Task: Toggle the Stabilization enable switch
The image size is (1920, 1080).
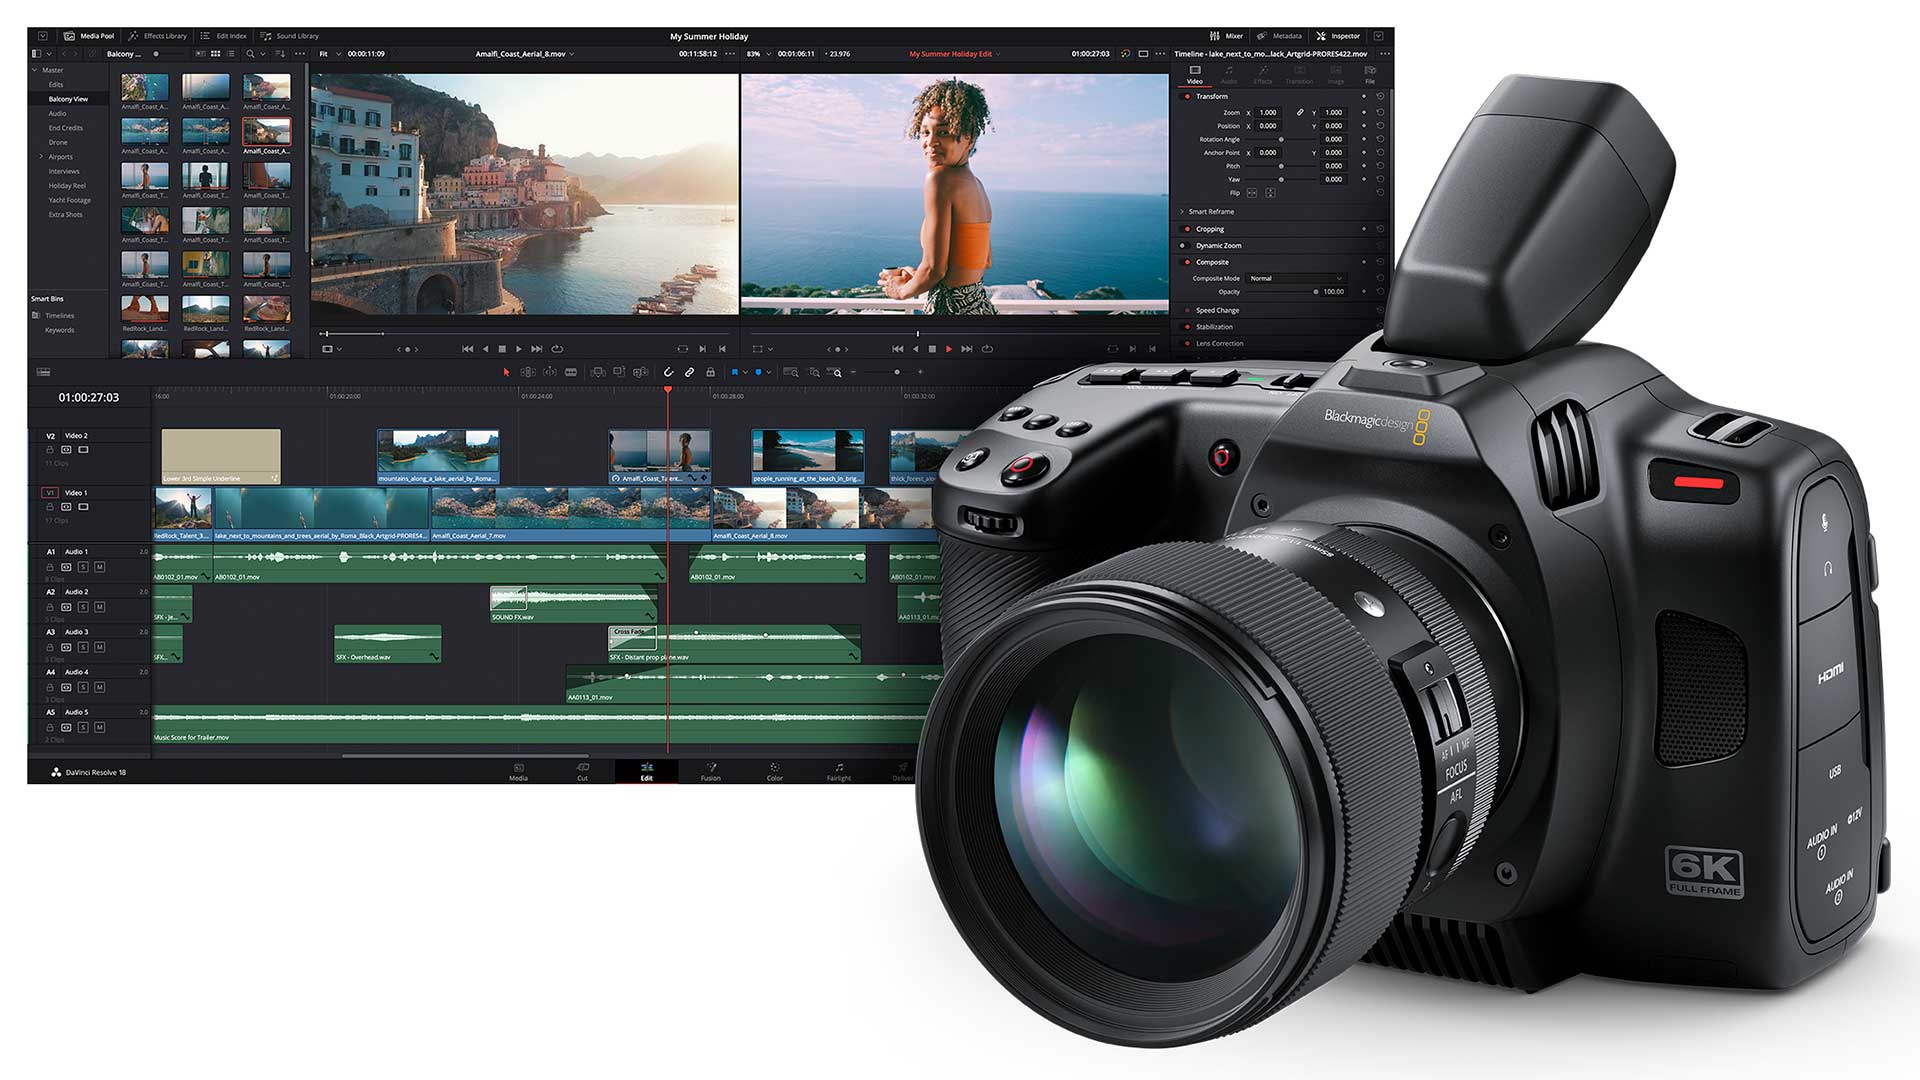Action: (x=1187, y=327)
